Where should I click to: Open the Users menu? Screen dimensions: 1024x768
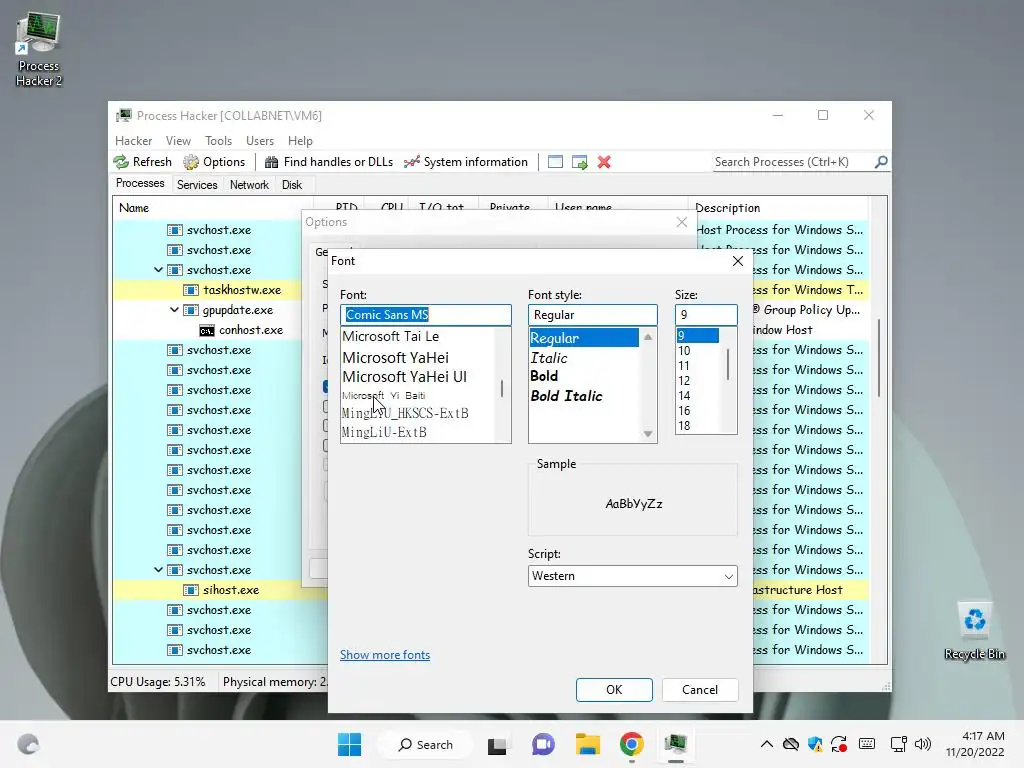(x=260, y=141)
